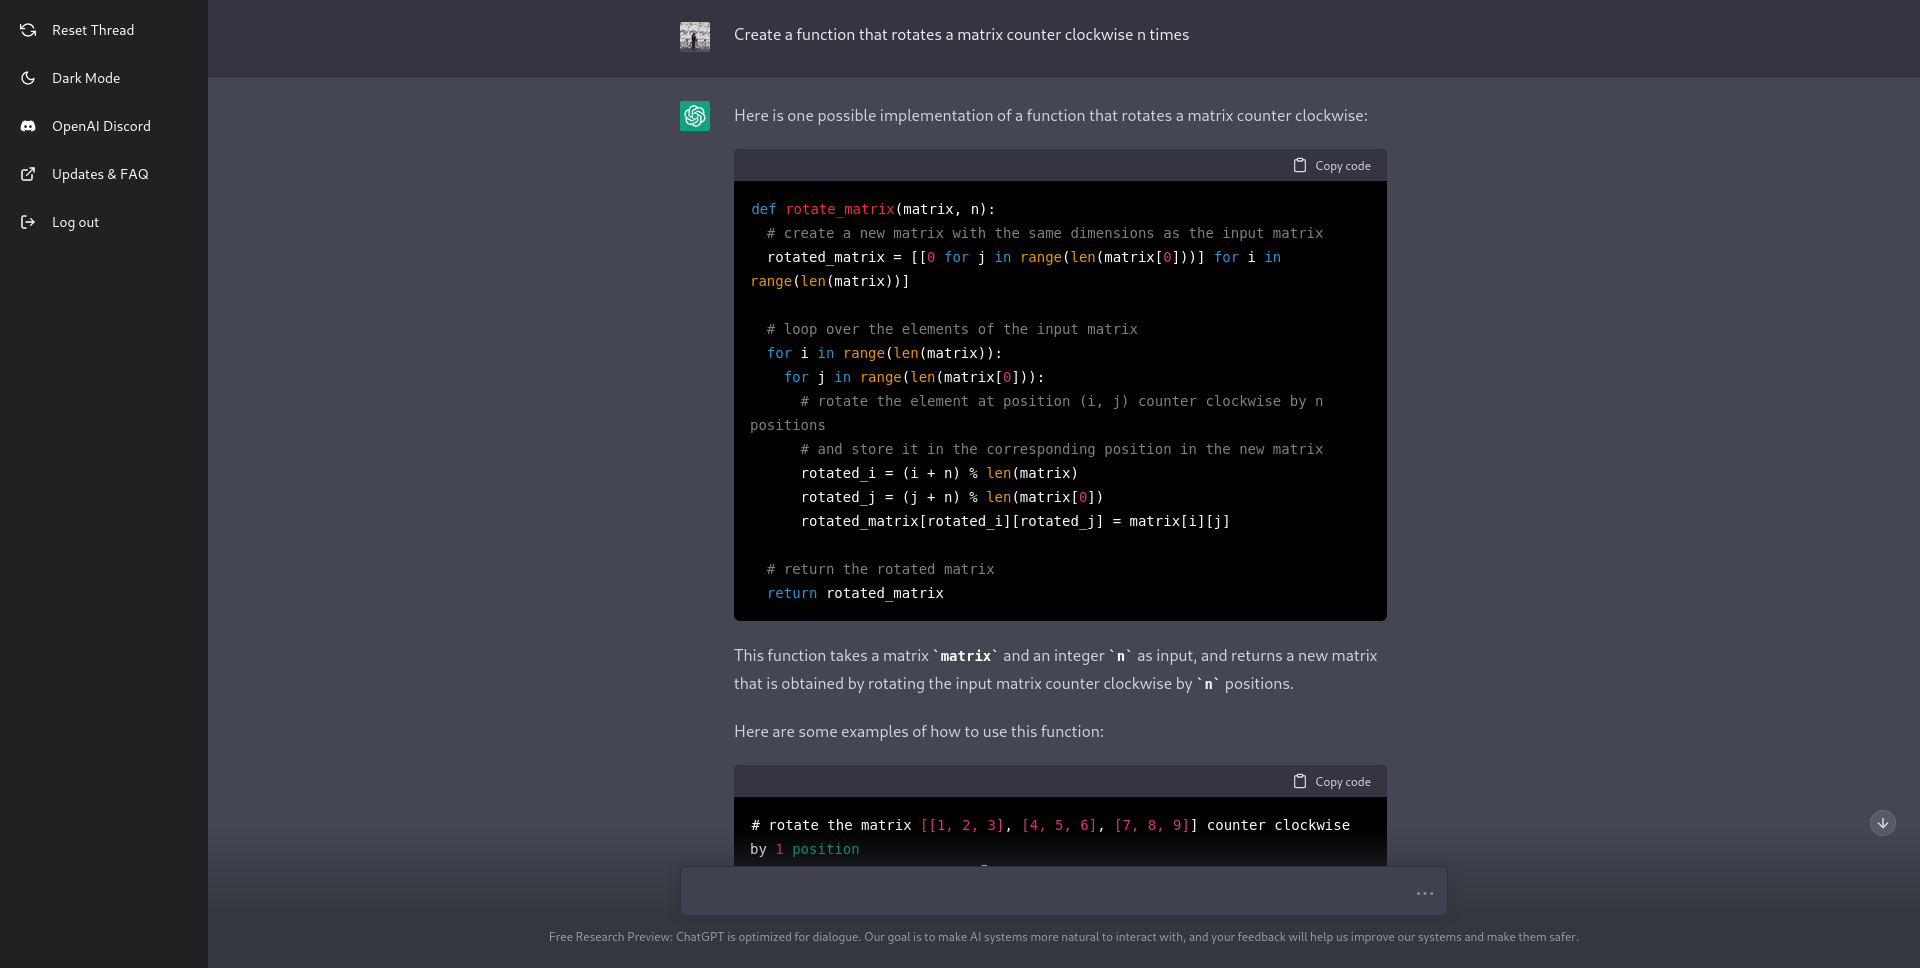
Task: Click the Reset Thread refresh icon
Action: [28, 30]
